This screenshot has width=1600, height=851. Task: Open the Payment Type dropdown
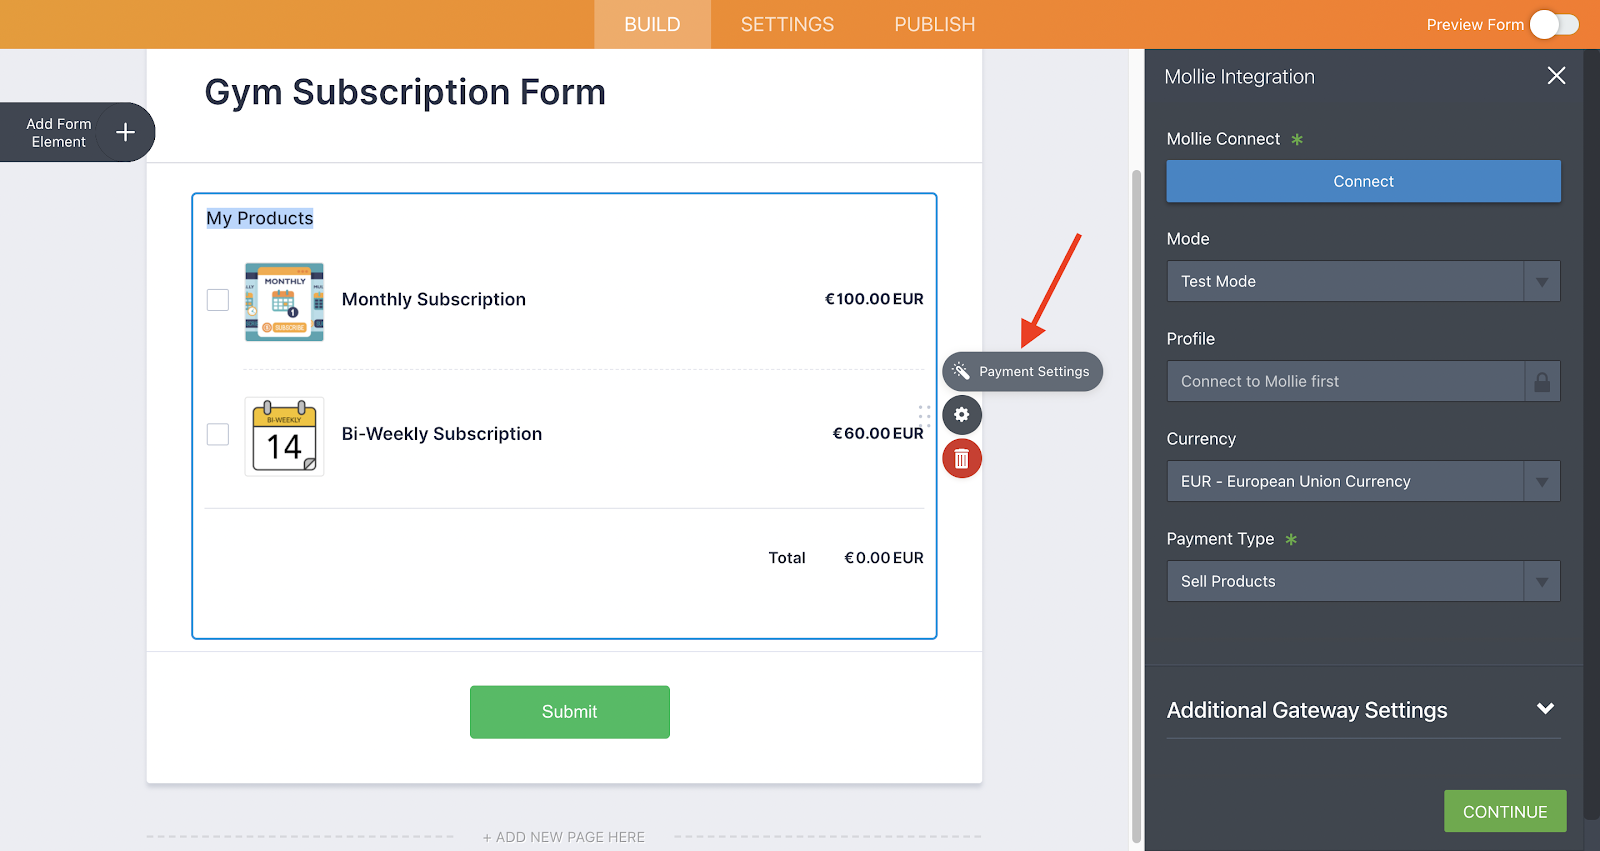point(1363,582)
